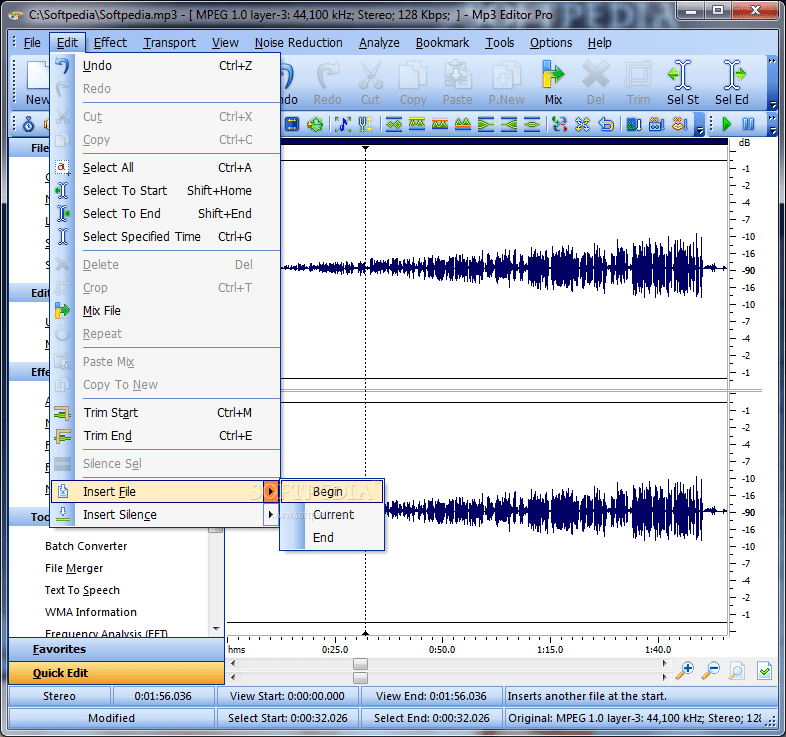This screenshot has width=786, height=737.
Task: Choose Mix File in the Edit menu
Action: coord(165,311)
